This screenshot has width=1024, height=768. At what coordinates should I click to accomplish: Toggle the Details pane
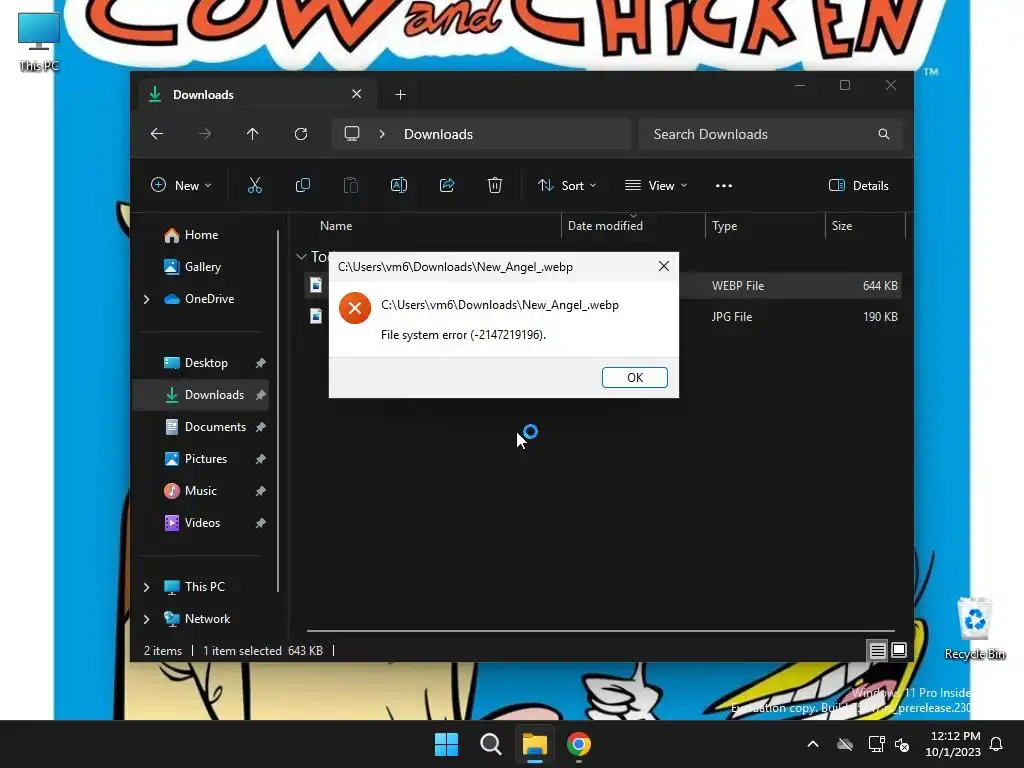point(858,185)
